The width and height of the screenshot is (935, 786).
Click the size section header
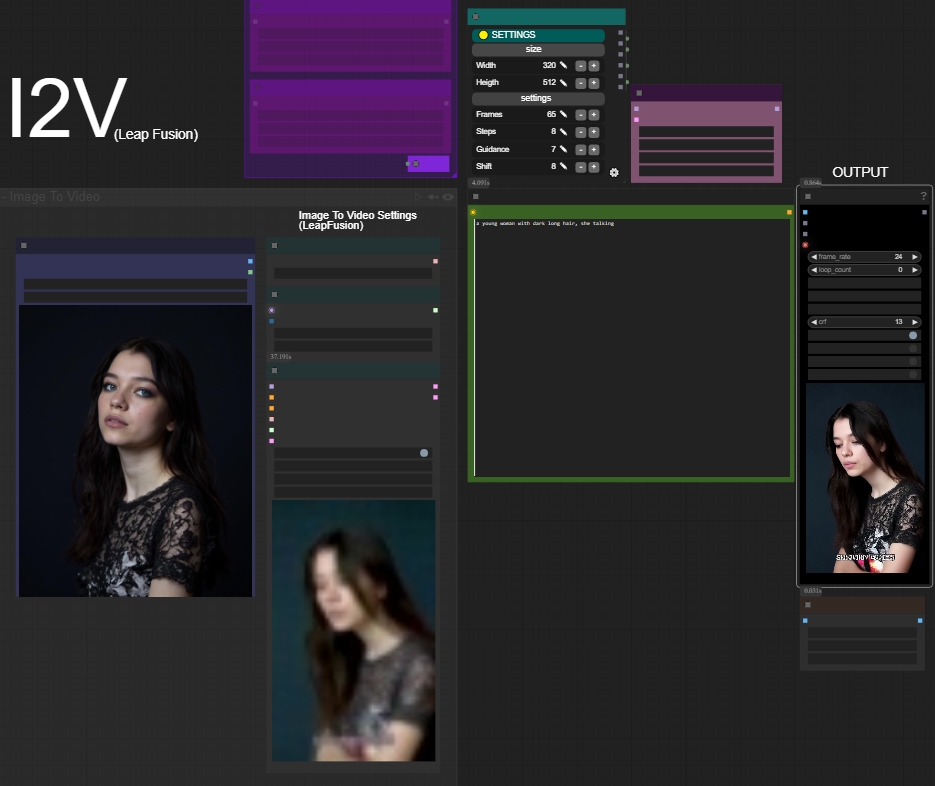coord(538,49)
